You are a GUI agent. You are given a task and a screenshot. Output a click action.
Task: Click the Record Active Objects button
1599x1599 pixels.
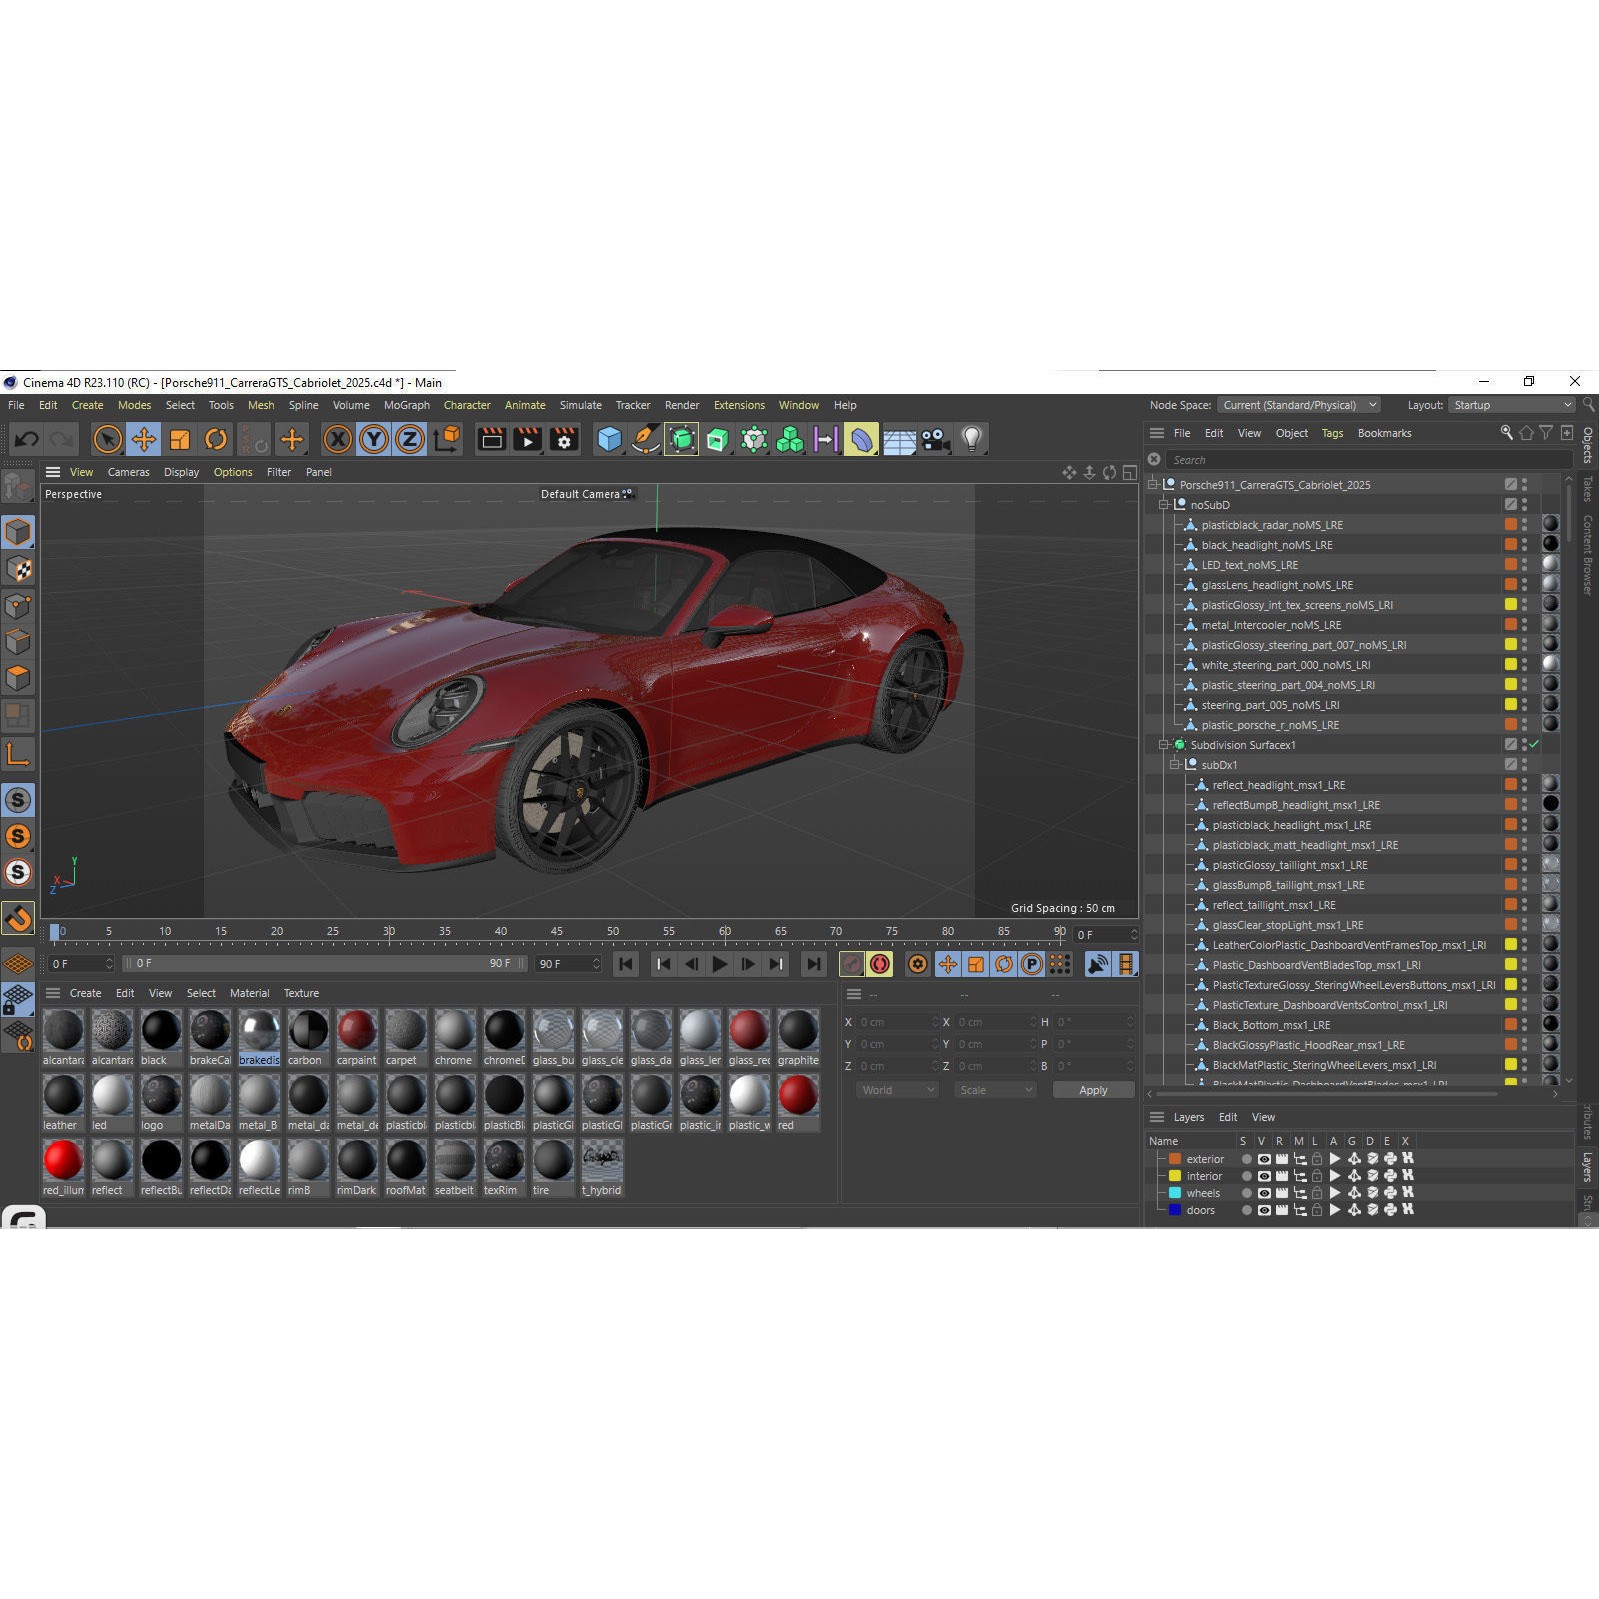(x=852, y=964)
